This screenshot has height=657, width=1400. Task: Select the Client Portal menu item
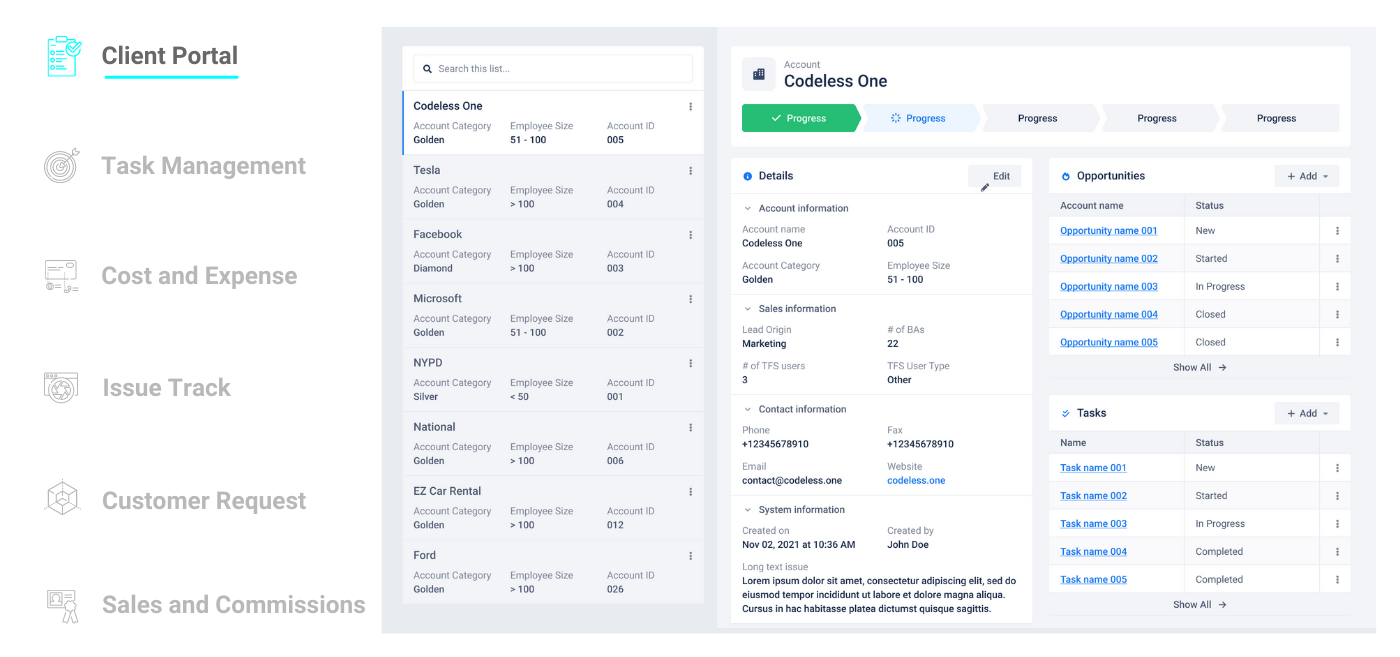pyautogui.click(x=170, y=56)
